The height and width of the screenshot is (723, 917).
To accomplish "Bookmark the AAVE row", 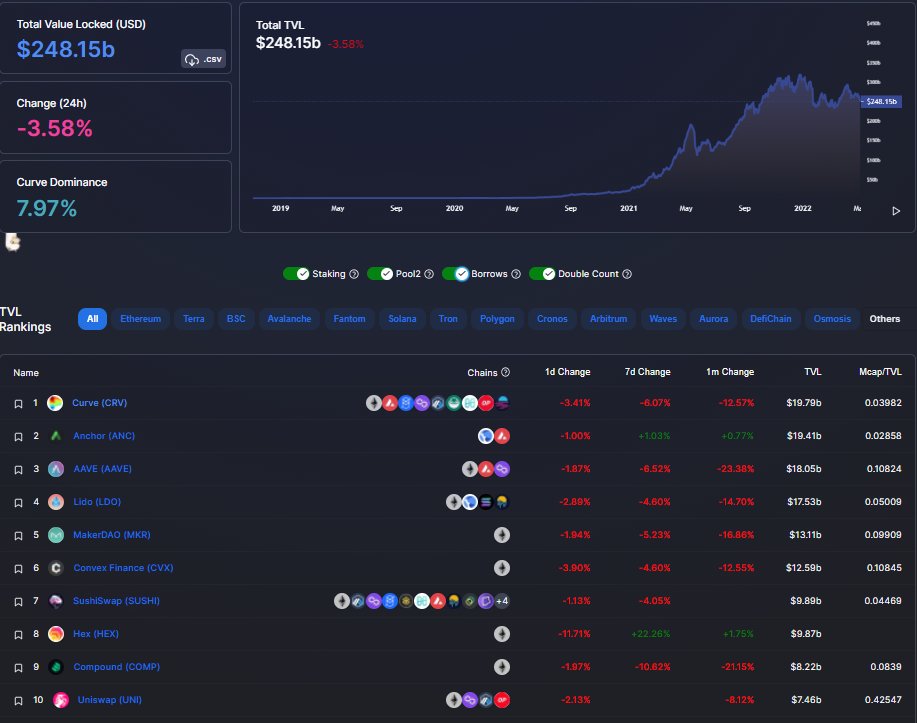I will tap(19, 470).
